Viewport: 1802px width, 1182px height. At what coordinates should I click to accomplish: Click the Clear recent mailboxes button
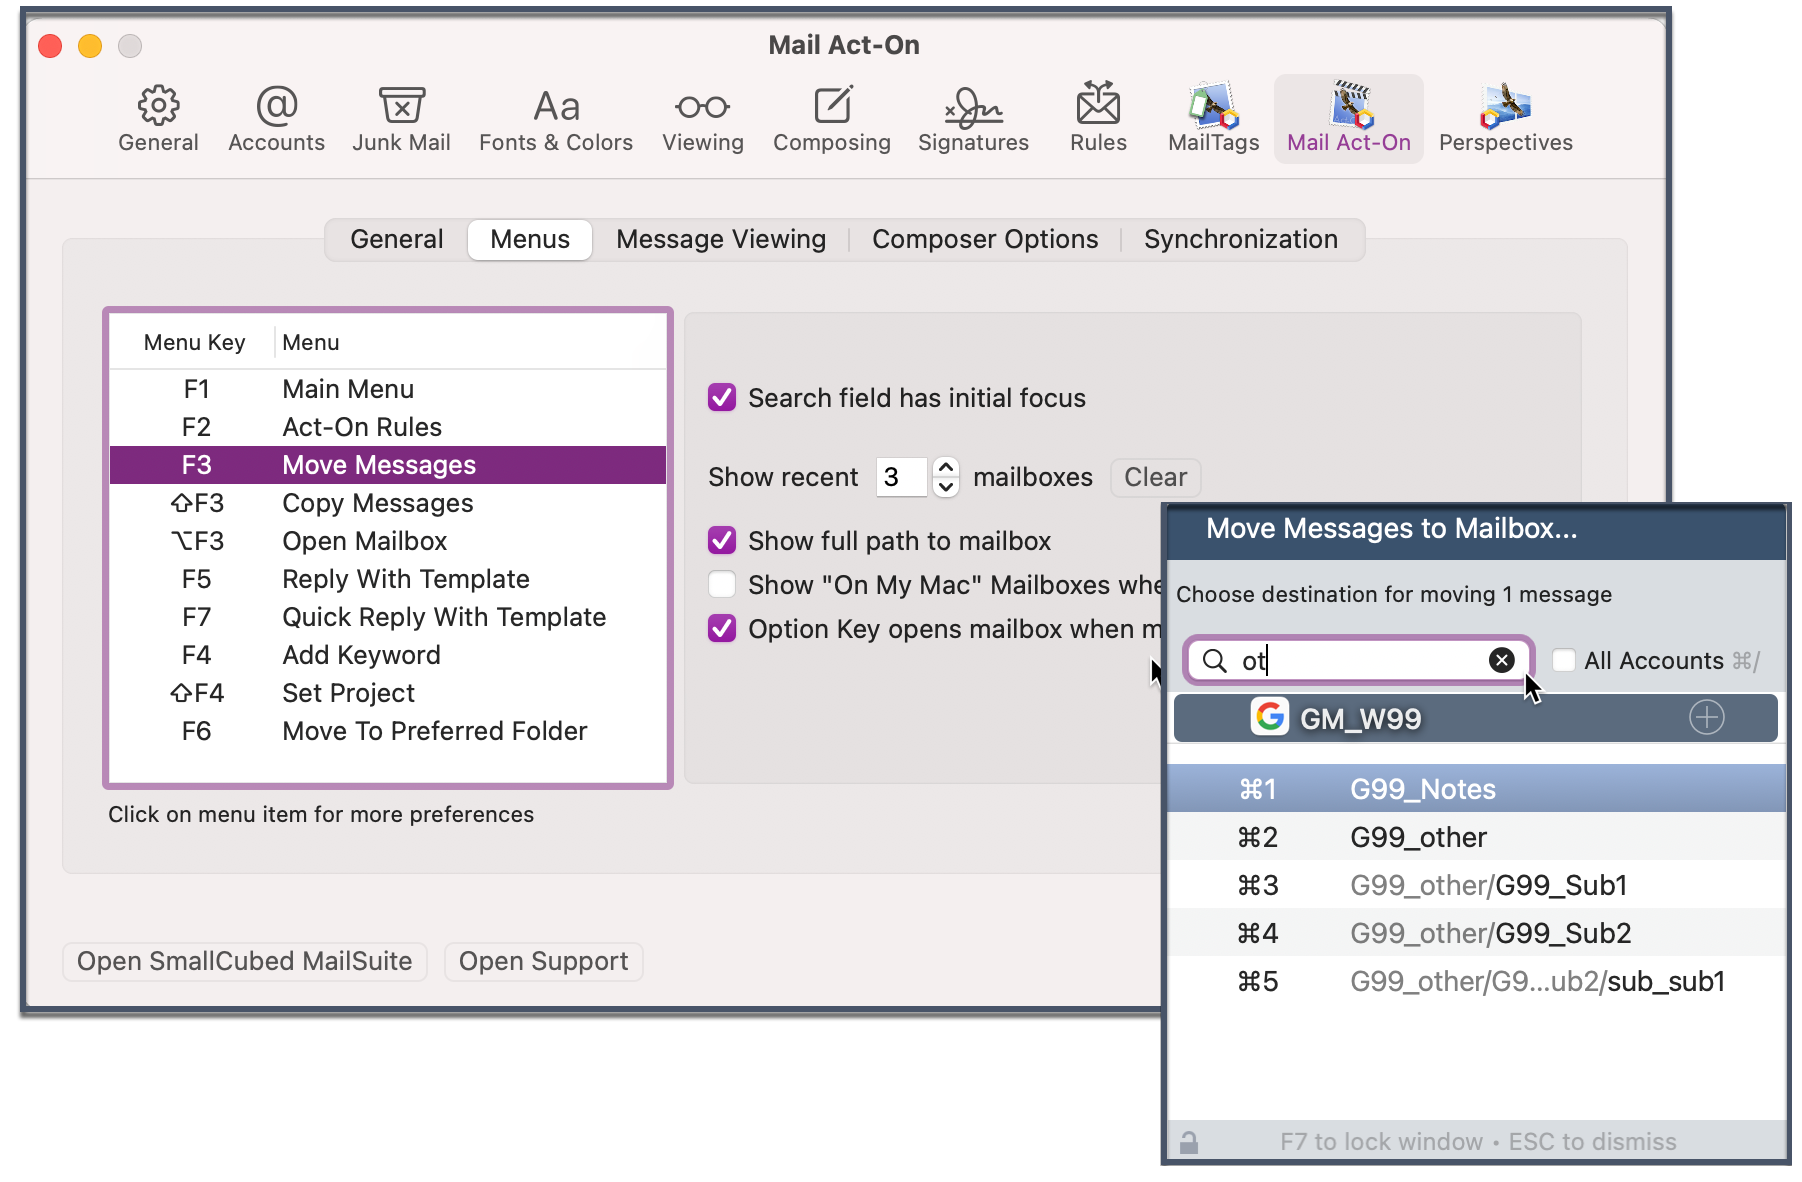pos(1156,477)
